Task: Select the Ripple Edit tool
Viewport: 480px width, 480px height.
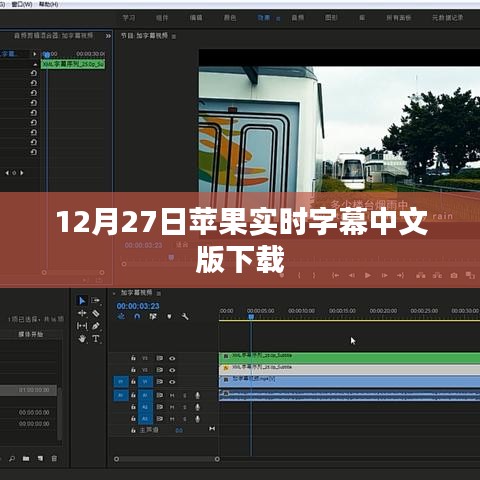Action: (82, 313)
